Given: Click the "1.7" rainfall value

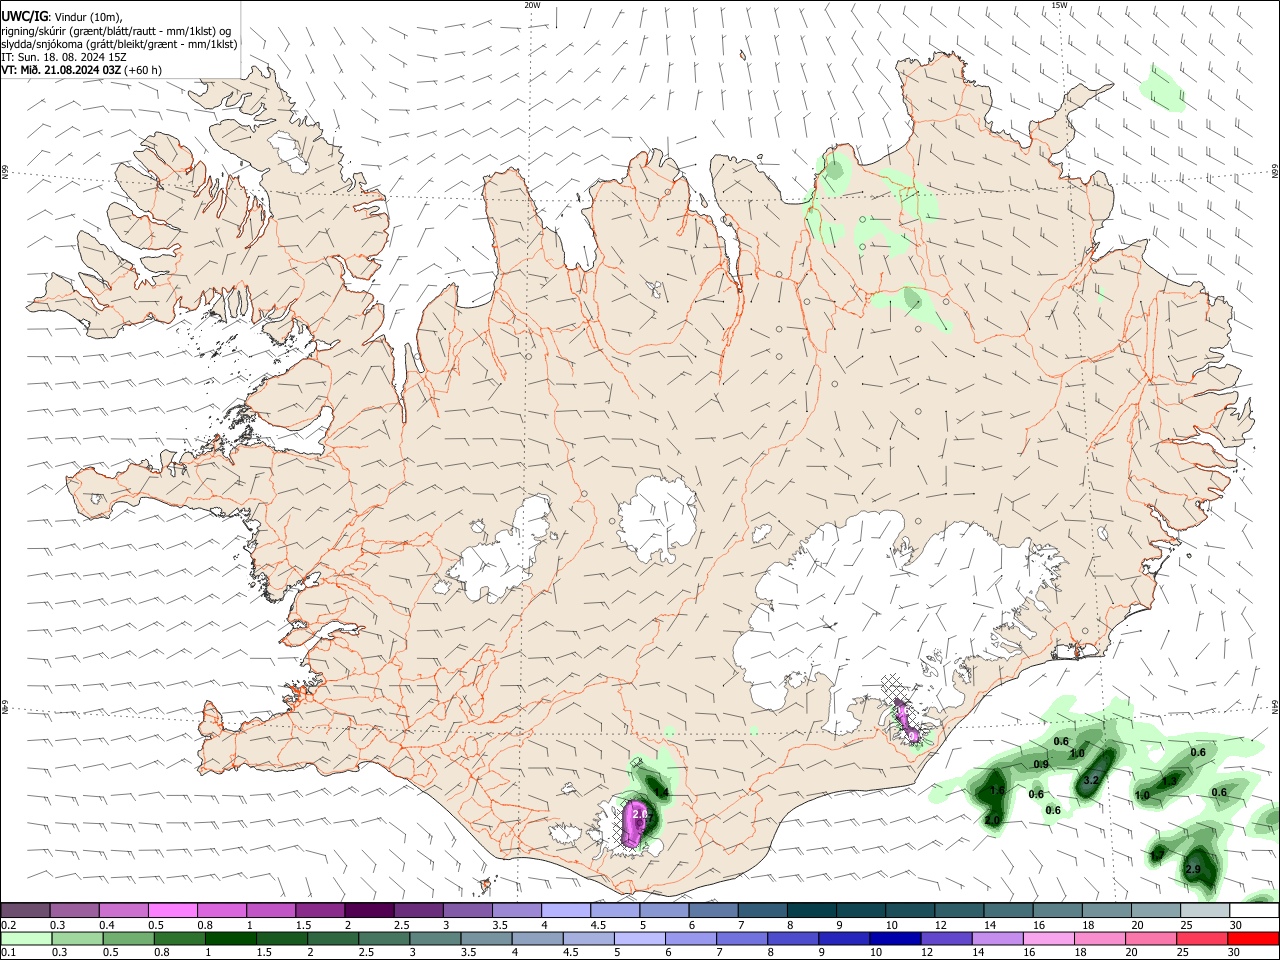Looking at the screenshot, I should pyautogui.click(x=1157, y=855).
